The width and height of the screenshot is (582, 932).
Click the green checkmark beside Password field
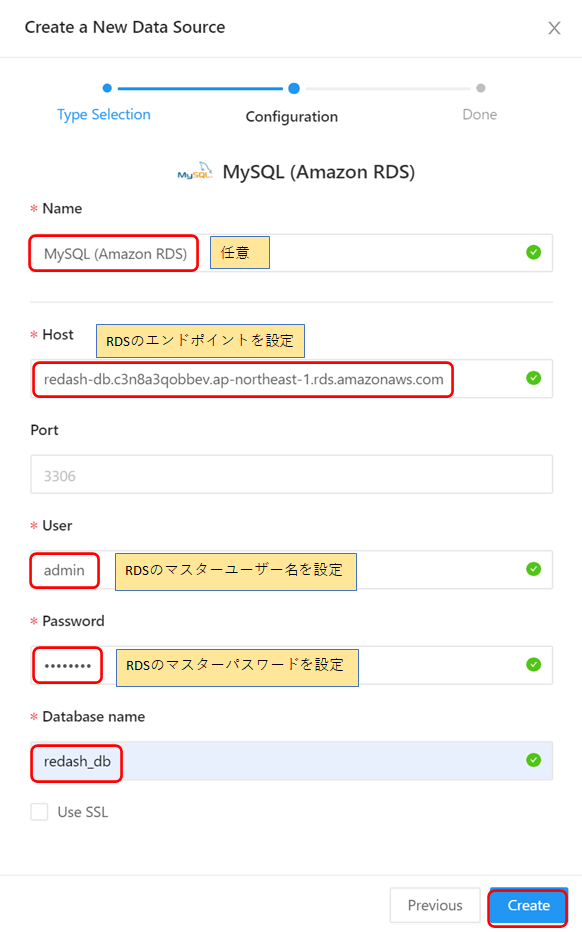(534, 665)
